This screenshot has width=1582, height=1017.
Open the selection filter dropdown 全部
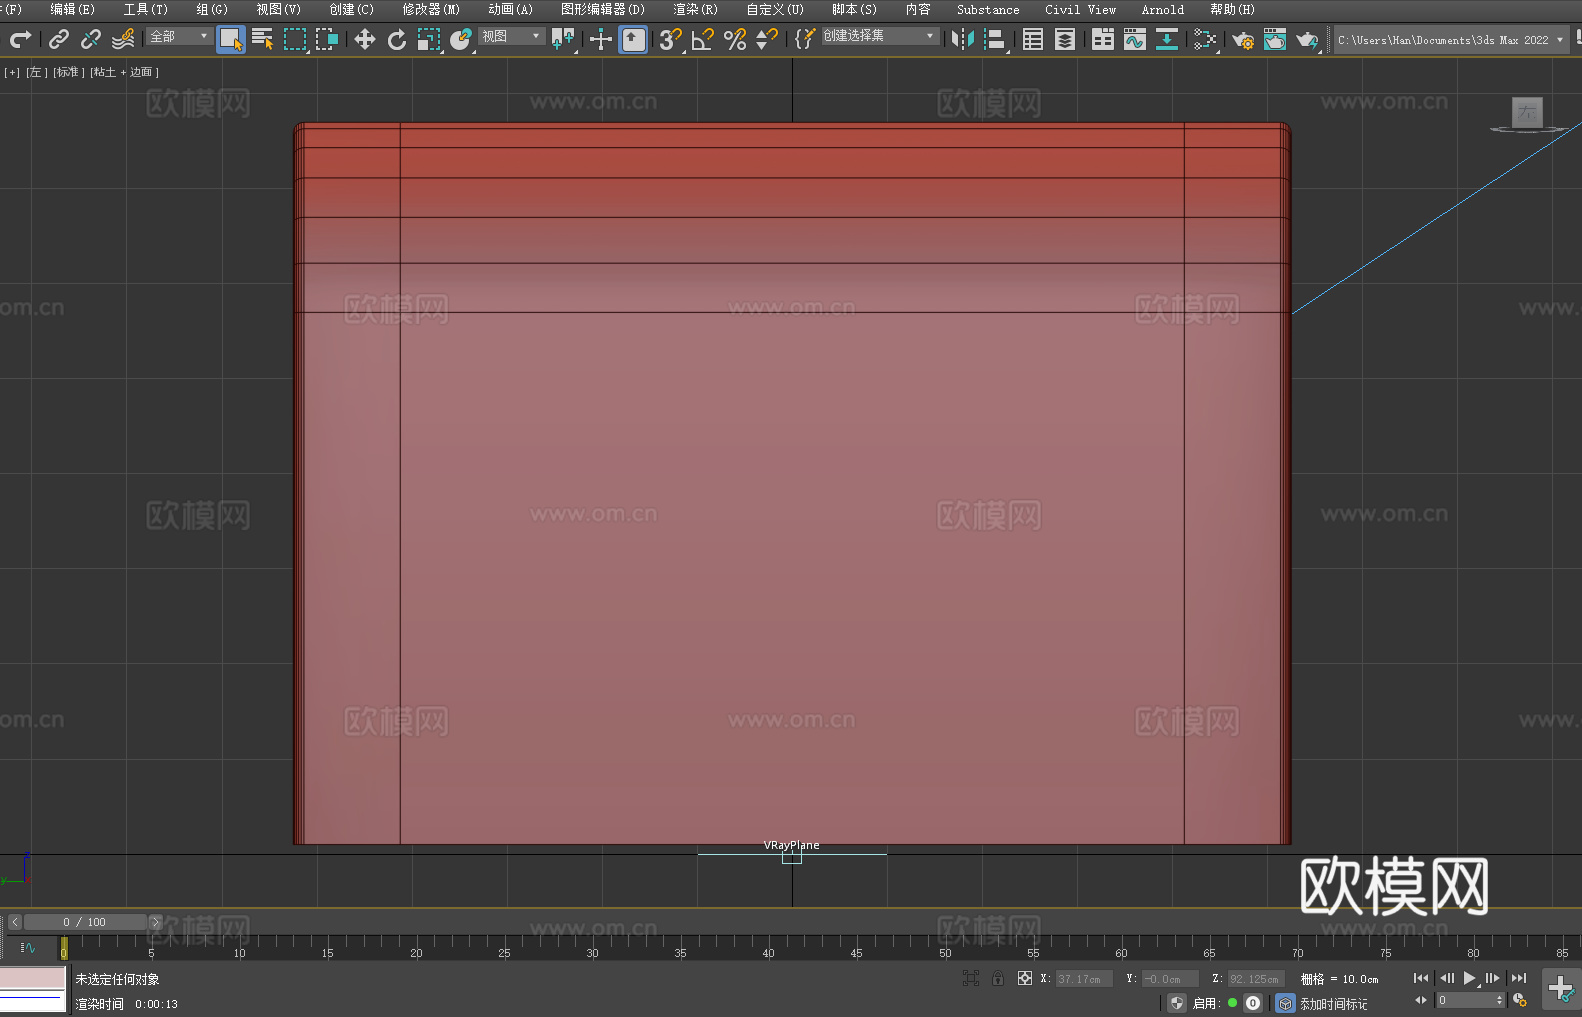tap(179, 36)
